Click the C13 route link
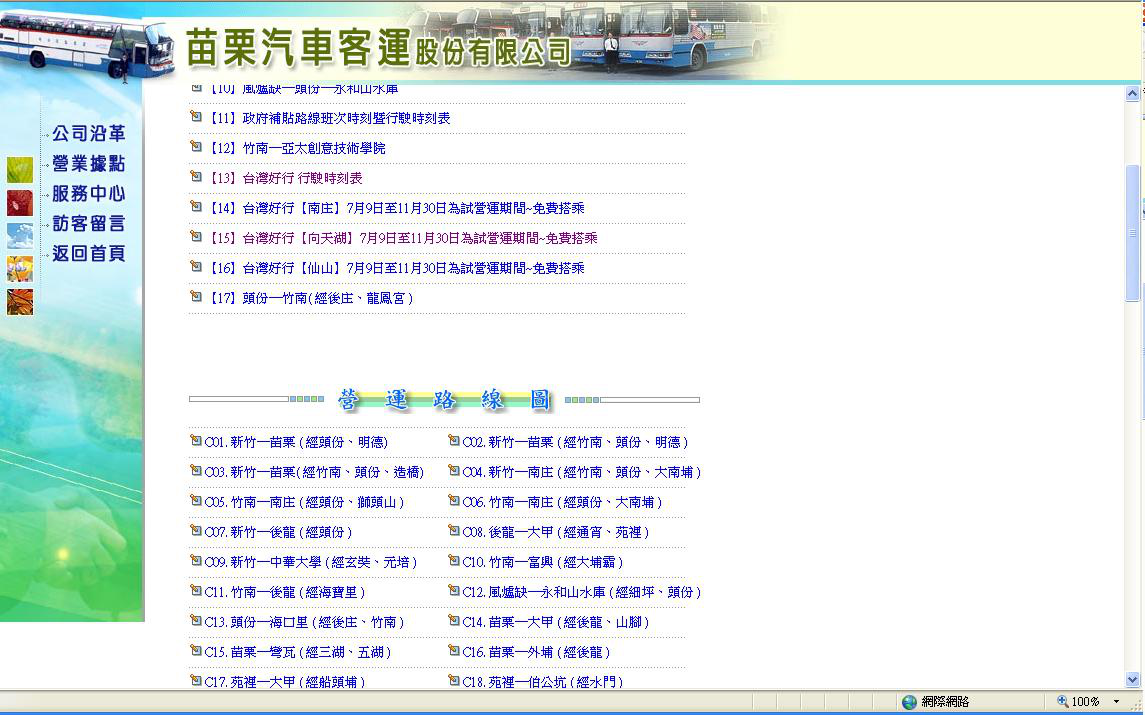The width and height of the screenshot is (1145, 715). click(305, 622)
